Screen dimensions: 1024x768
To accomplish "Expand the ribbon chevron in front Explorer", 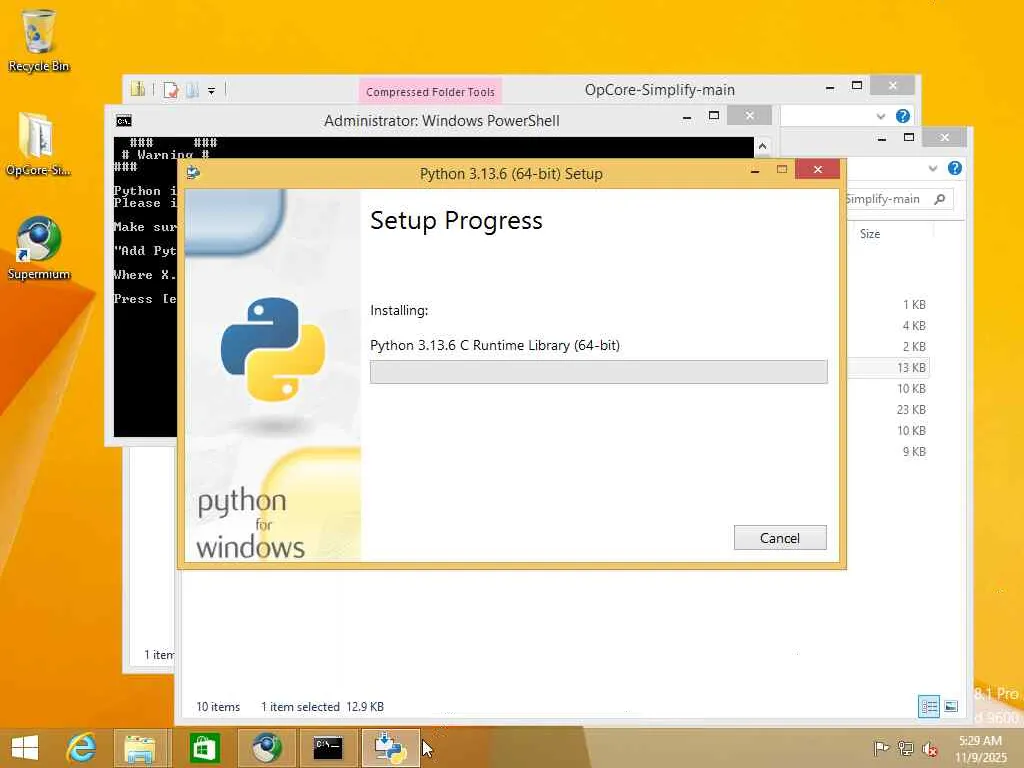I will point(933,168).
